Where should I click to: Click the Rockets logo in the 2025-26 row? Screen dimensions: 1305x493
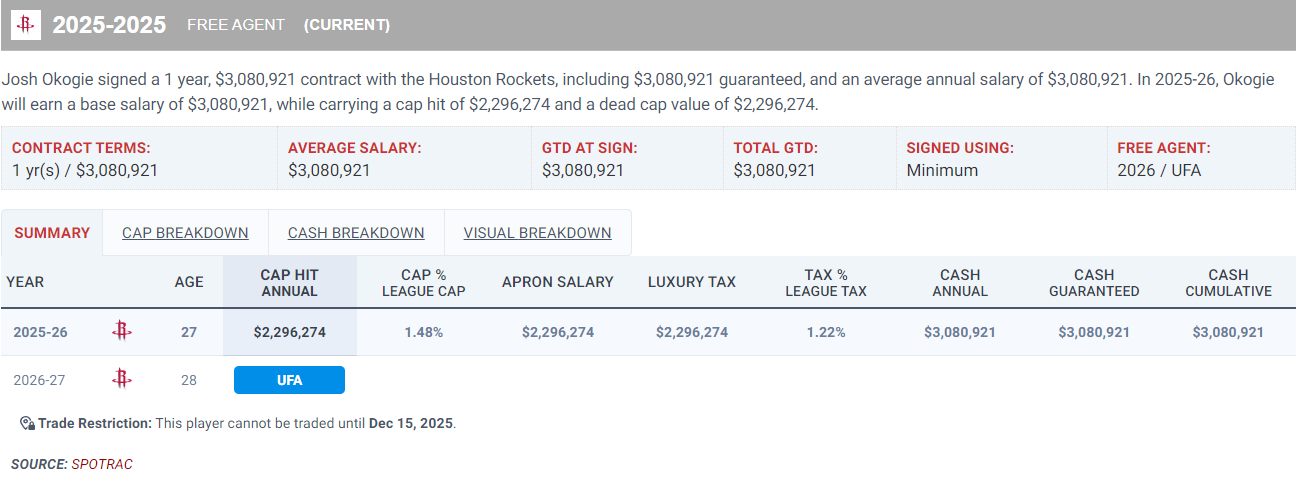point(121,332)
